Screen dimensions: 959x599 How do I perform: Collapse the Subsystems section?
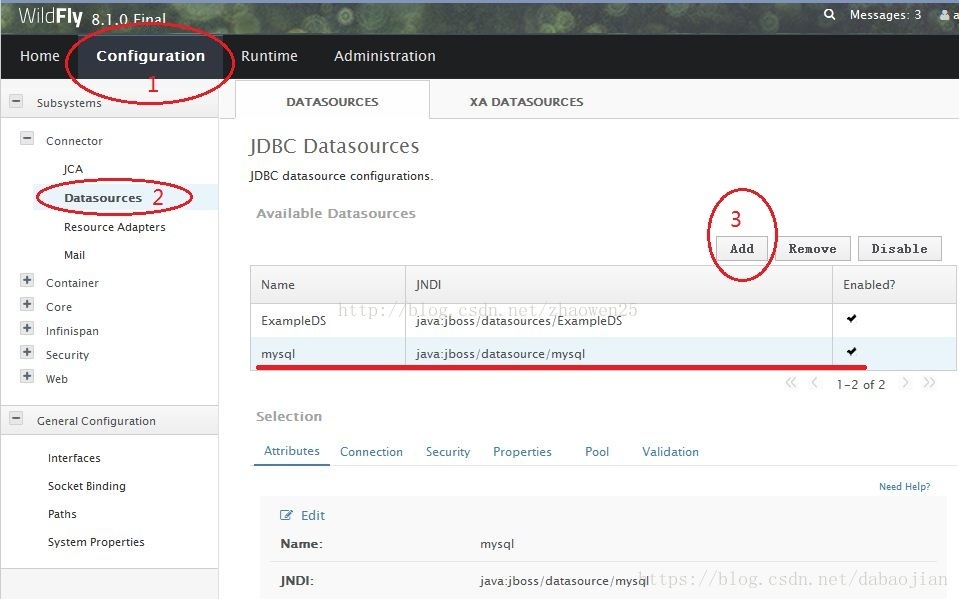pyautogui.click(x=17, y=102)
